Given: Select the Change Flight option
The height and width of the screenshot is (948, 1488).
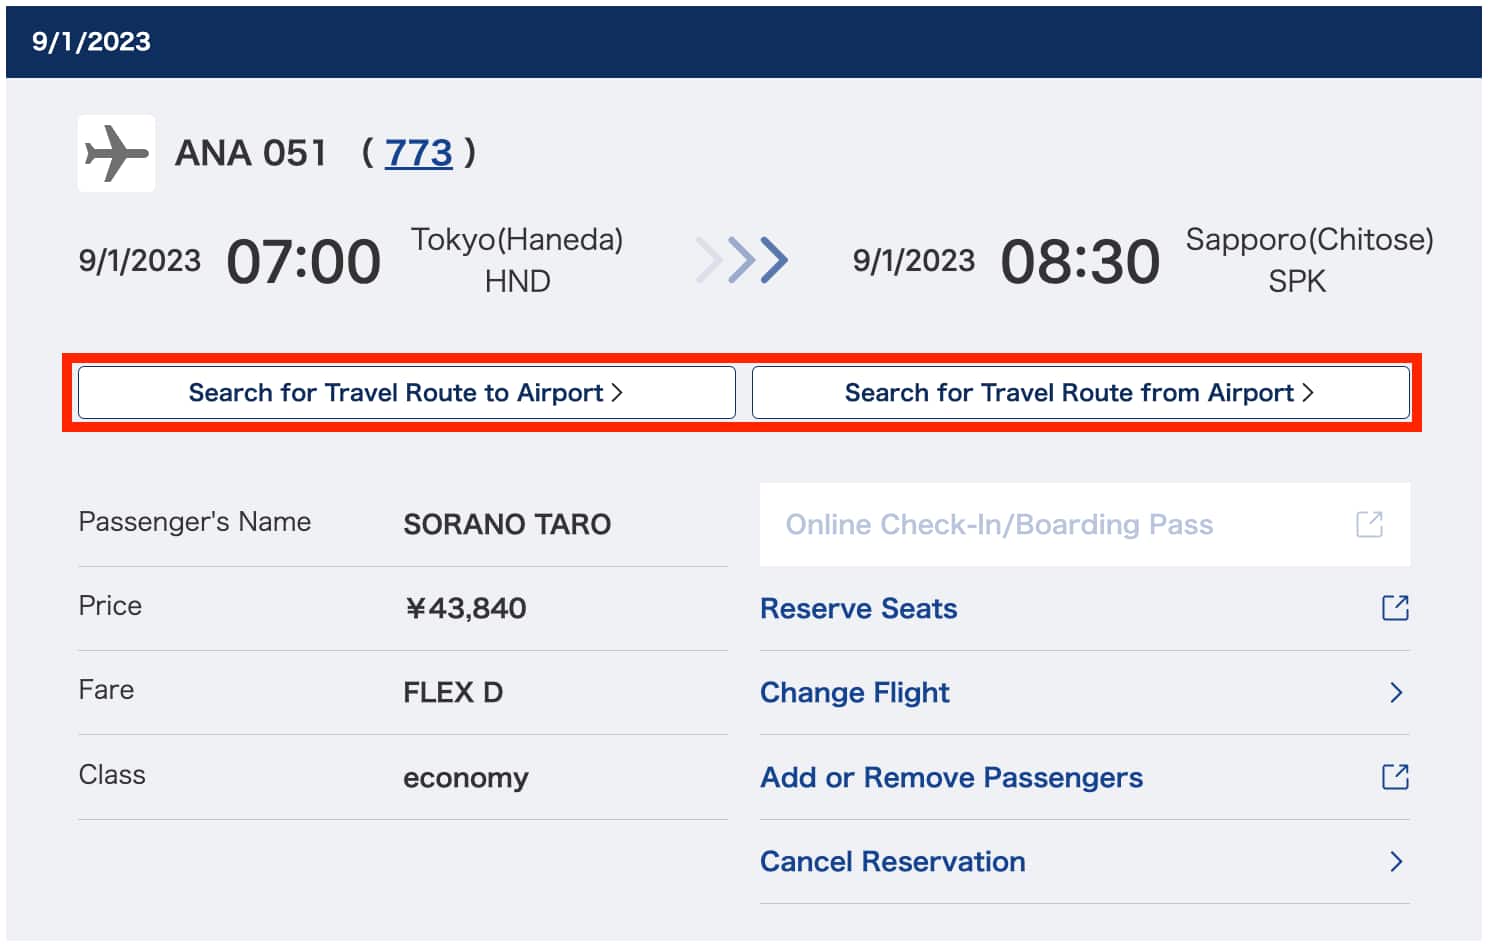Looking at the screenshot, I should tap(854, 693).
